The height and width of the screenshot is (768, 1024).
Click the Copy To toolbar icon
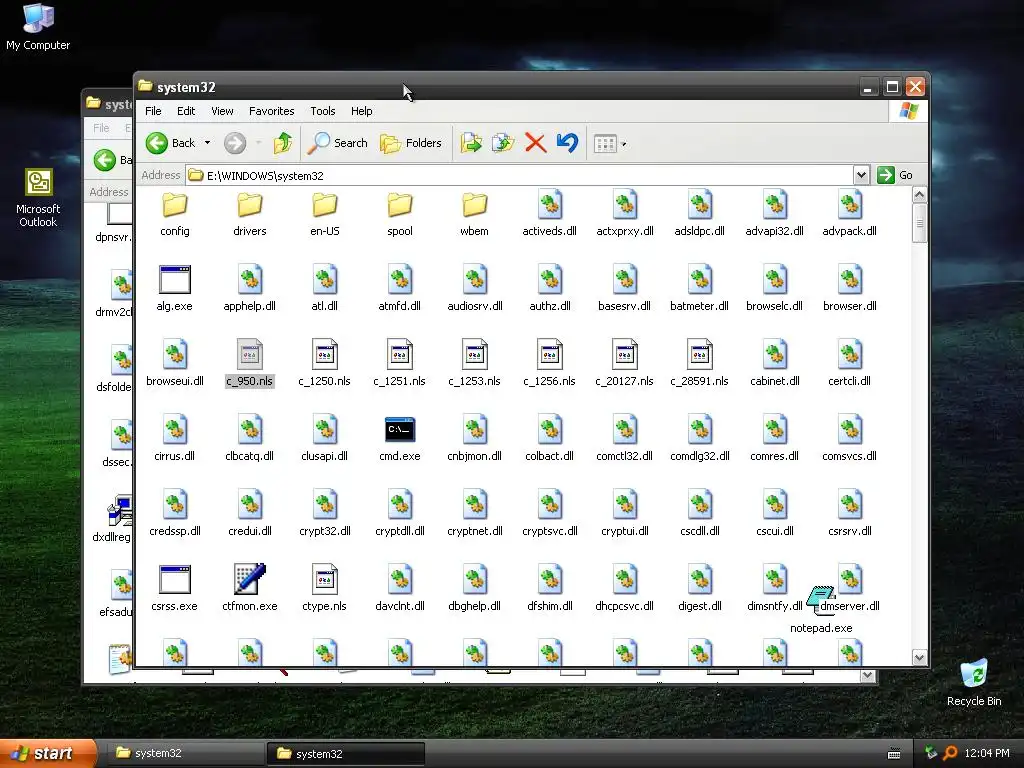[503, 143]
